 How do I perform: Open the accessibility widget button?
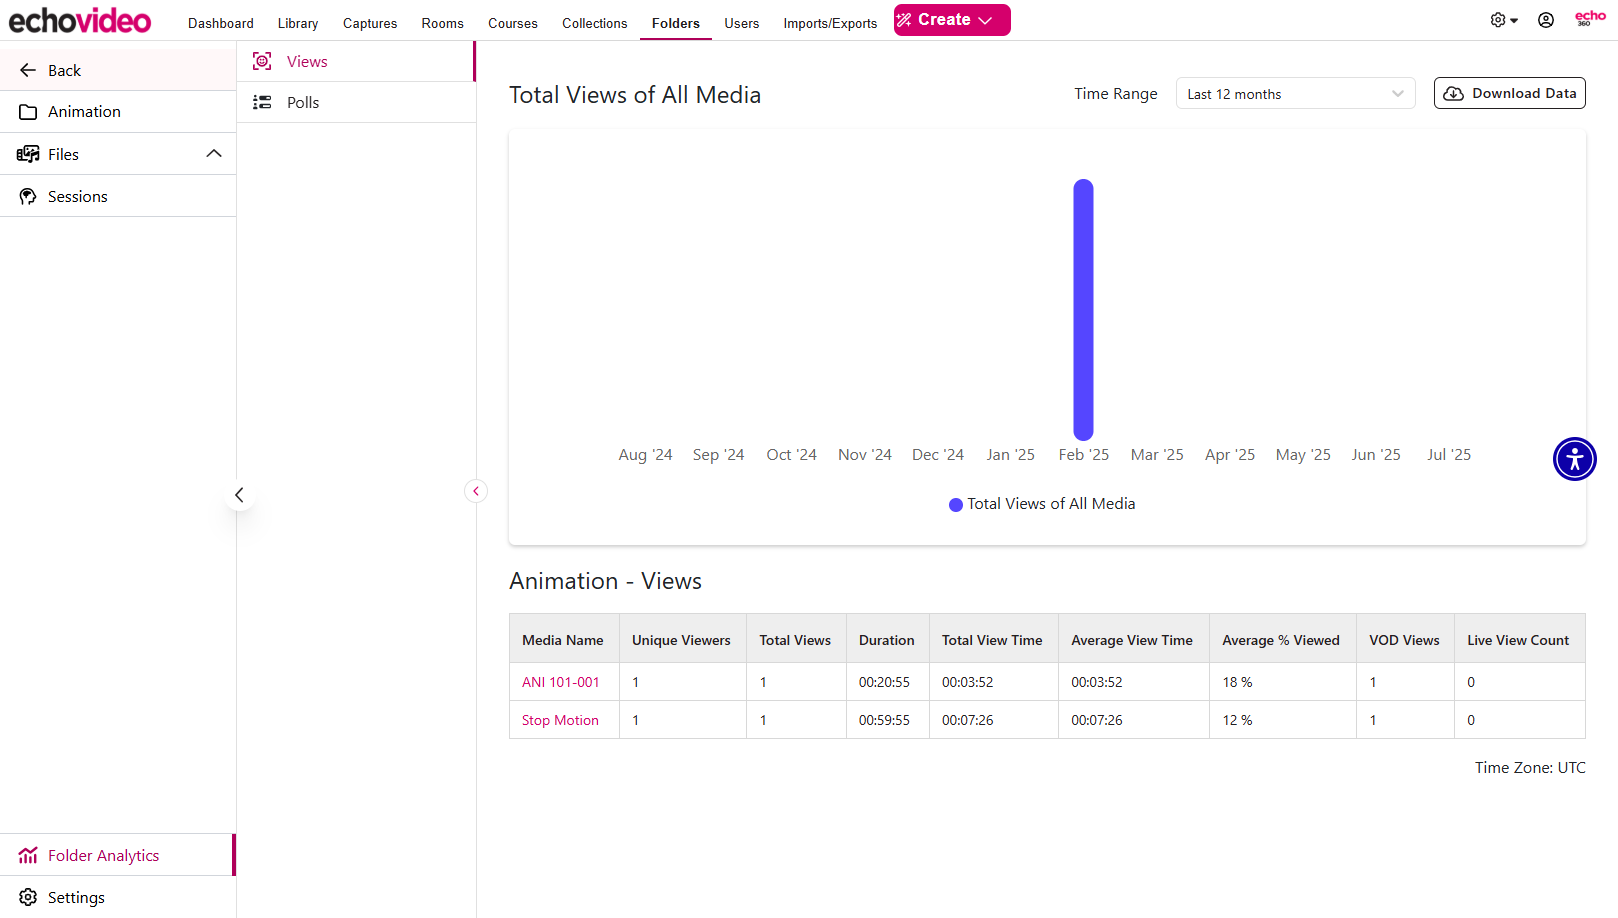point(1575,459)
